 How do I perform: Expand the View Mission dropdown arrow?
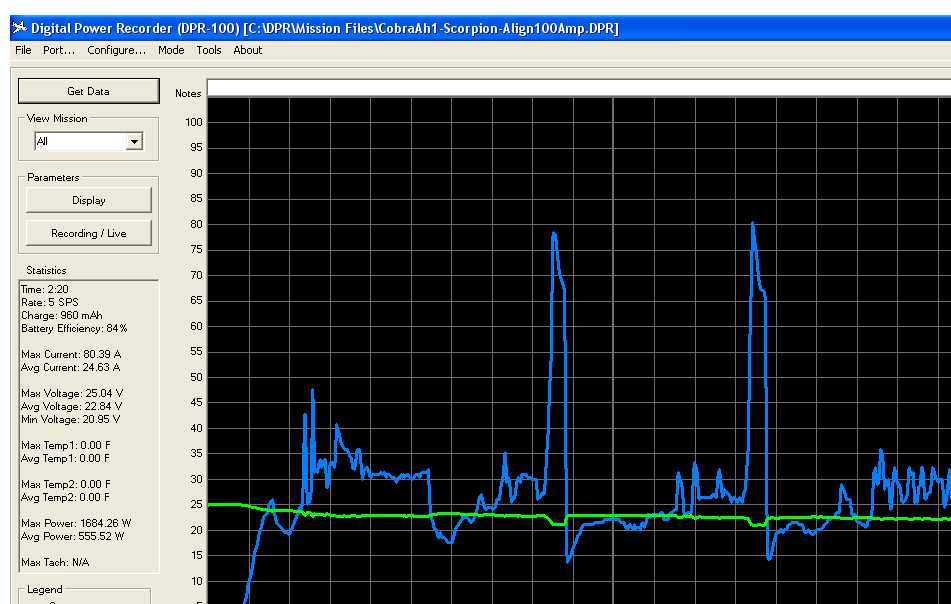click(134, 141)
